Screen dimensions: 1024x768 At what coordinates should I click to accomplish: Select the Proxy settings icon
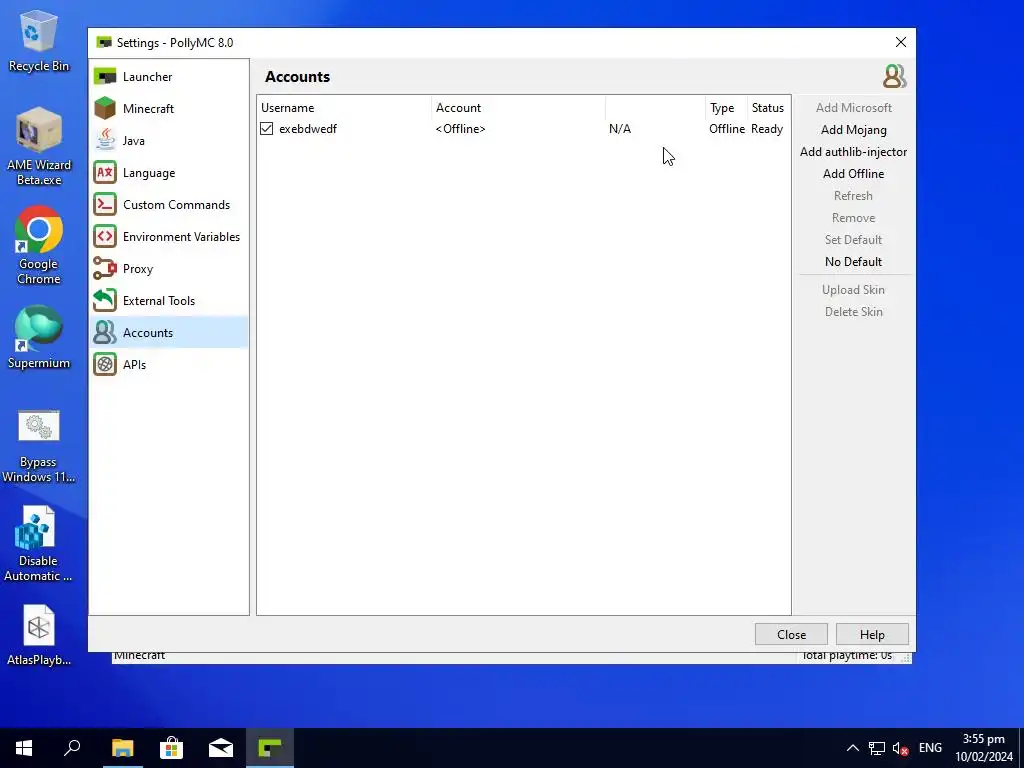104,268
